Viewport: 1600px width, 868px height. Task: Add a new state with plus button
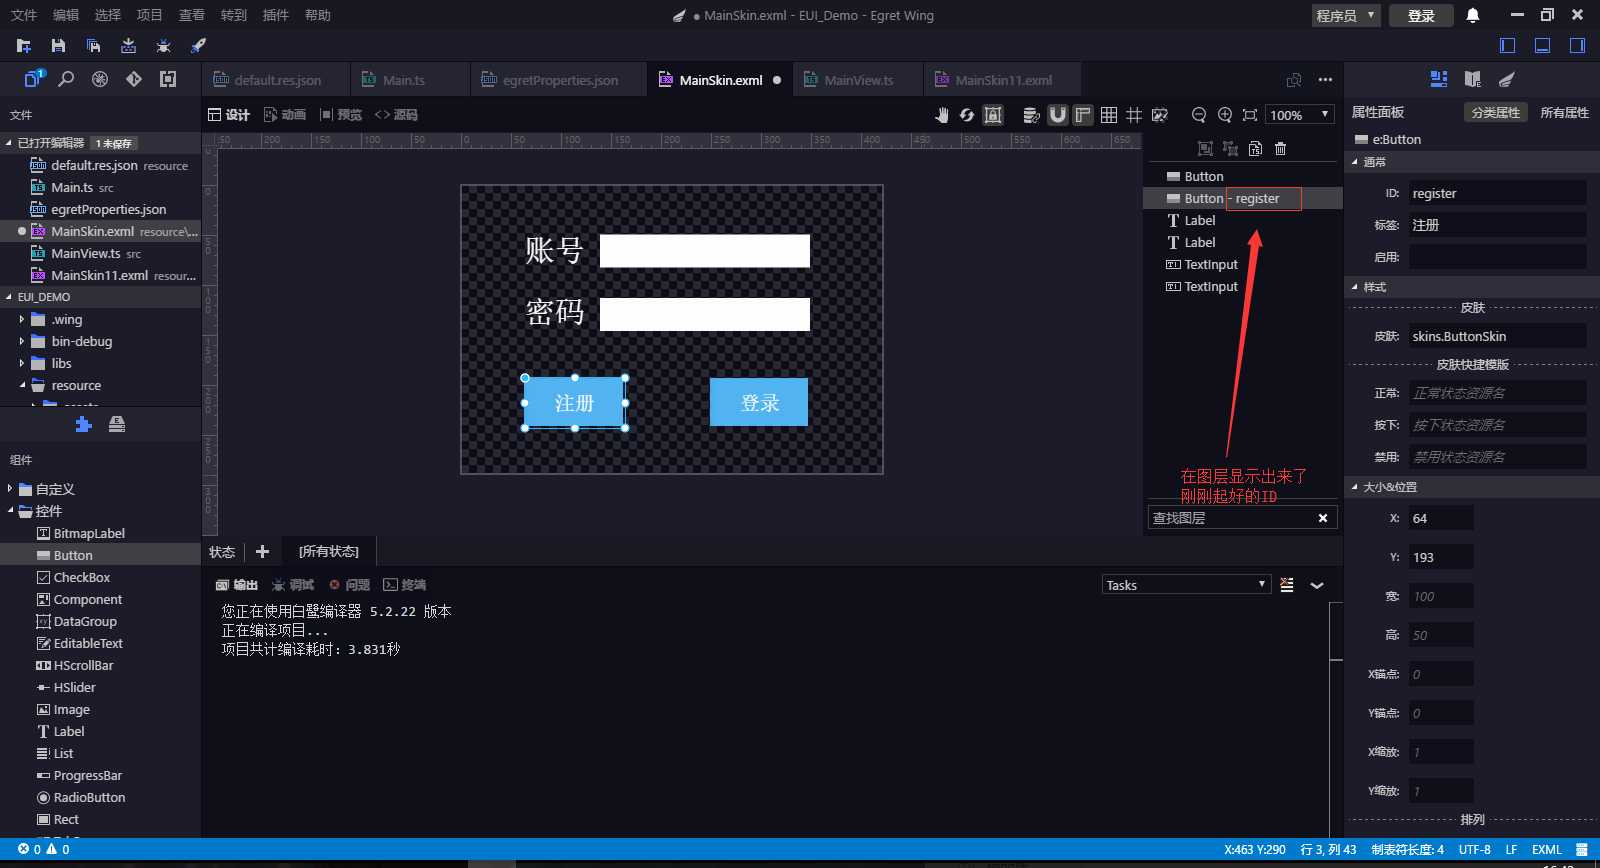pyautogui.click(x=262, y=552)
